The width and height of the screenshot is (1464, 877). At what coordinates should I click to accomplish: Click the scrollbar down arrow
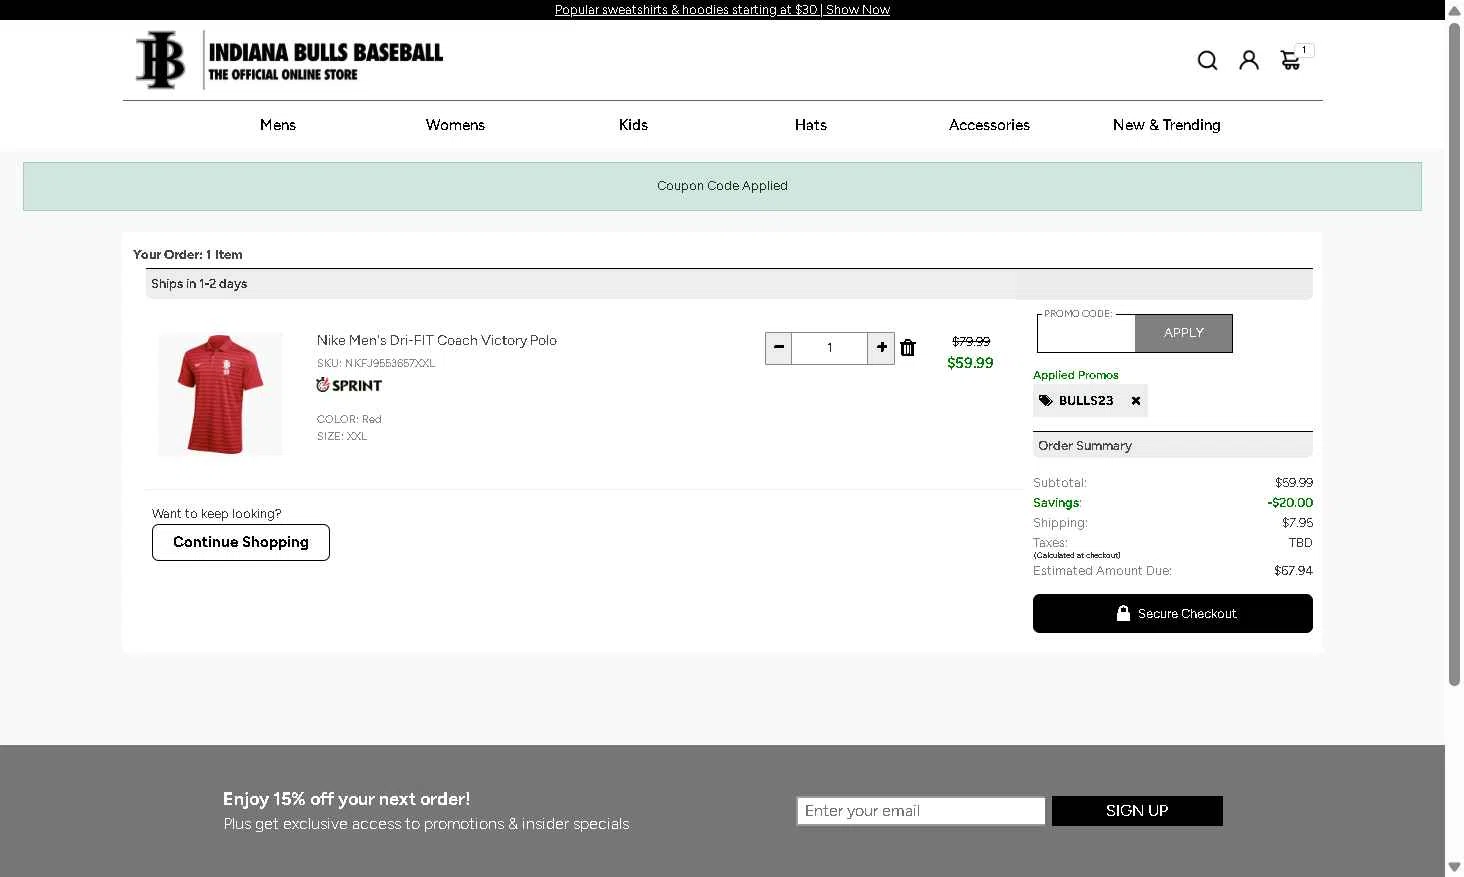1454,867
